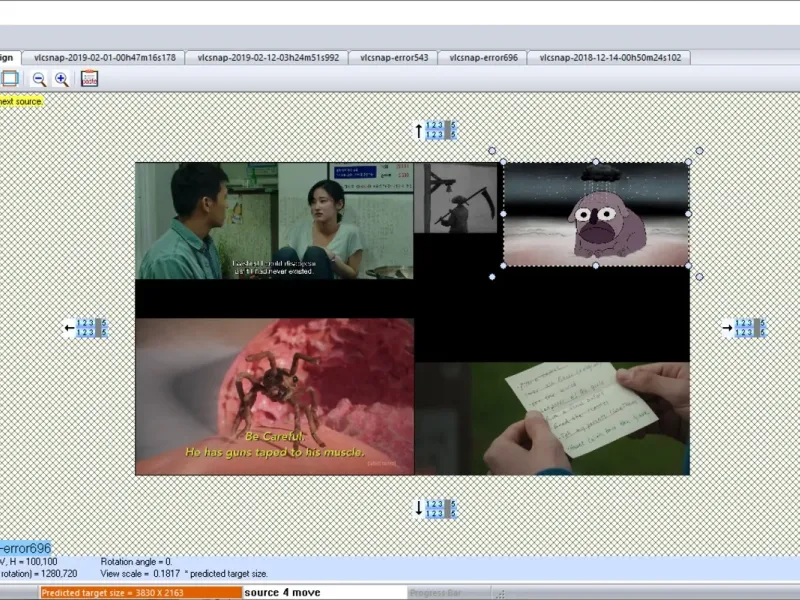Viewport: 800px width, 600px height.
Task: Click the blue frame icon in toolbar
Action: tap(10, 79)
